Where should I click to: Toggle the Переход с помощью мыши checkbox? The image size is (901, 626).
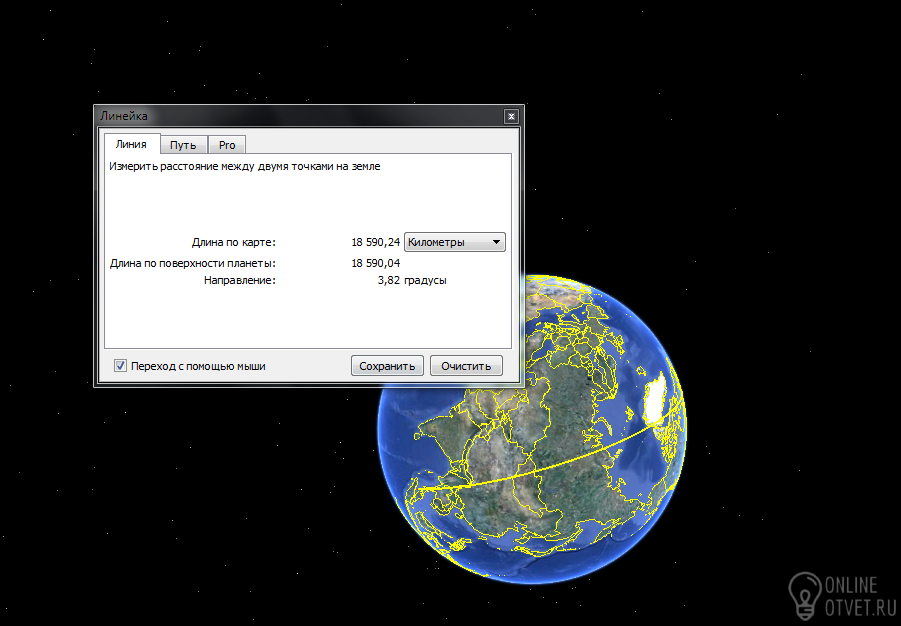point(121,366)
